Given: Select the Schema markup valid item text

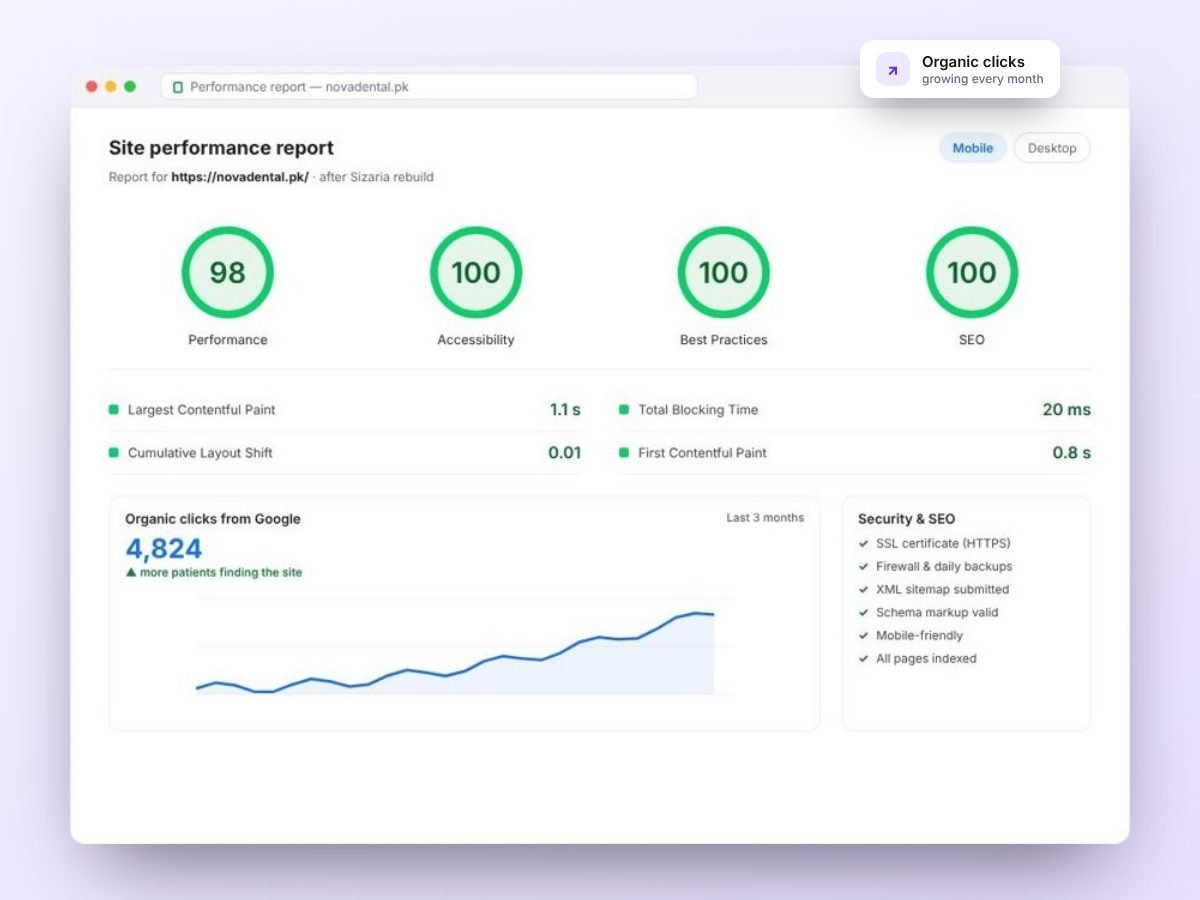Looking at the screenshot, I should [x=937, y=613].
